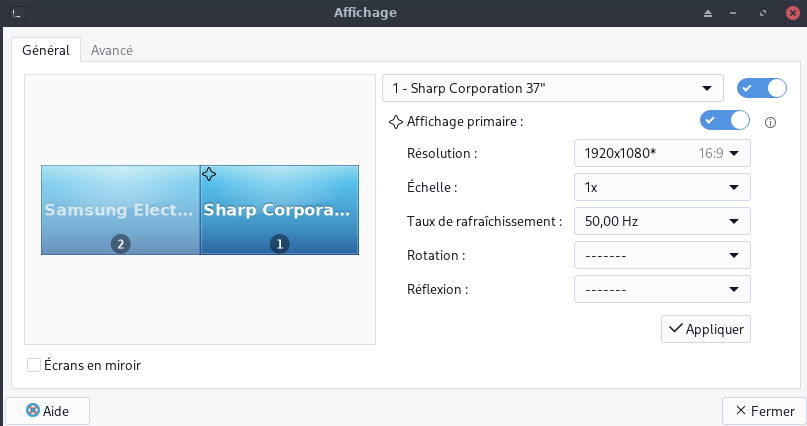This screenshot has height=426, width=807.
Task: Switch to the Avancé tab
Action: [x=111, y=50]
